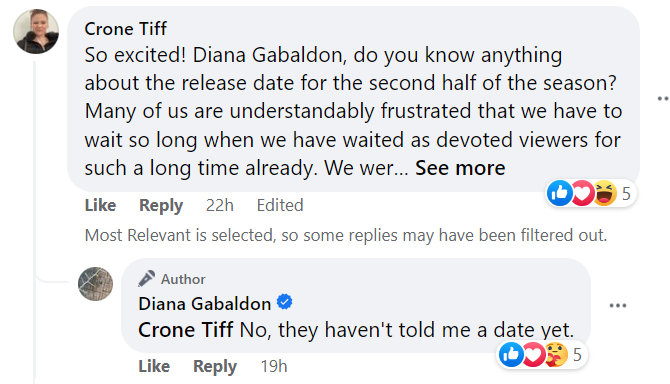The height and width of the screenshot is (384, 670).
Task: Click the blue verified badge beside Diana Gabaldon
Action: pos(285,302)
